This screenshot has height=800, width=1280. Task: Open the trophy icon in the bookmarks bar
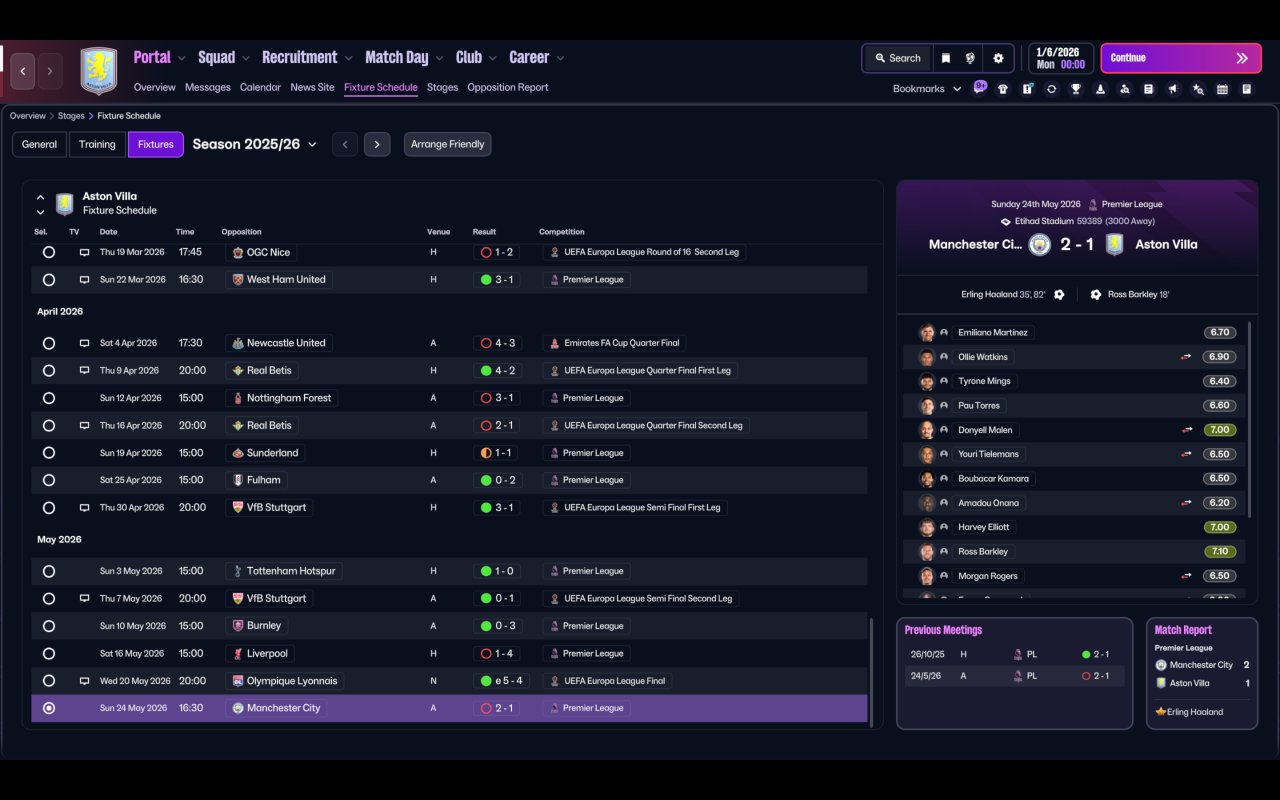pyautogui.click(x=1076, y=89)
